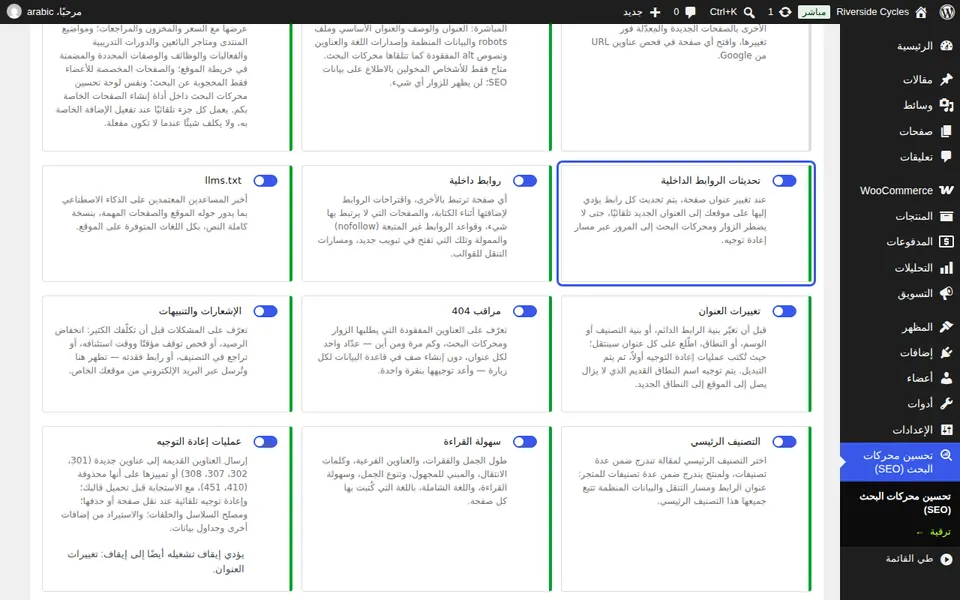This screenshot has width=960, height=600.
Task: Click the إضافات plugin icon
Action: (x=947, y=353)
